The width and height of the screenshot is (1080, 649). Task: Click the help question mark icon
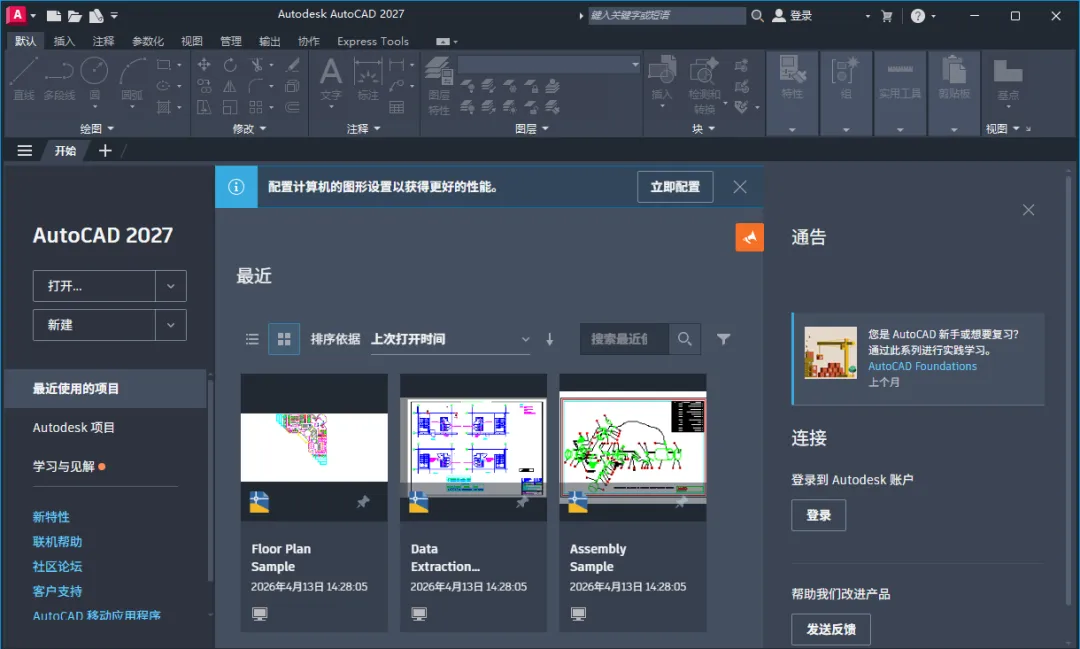tap(917, 16)
